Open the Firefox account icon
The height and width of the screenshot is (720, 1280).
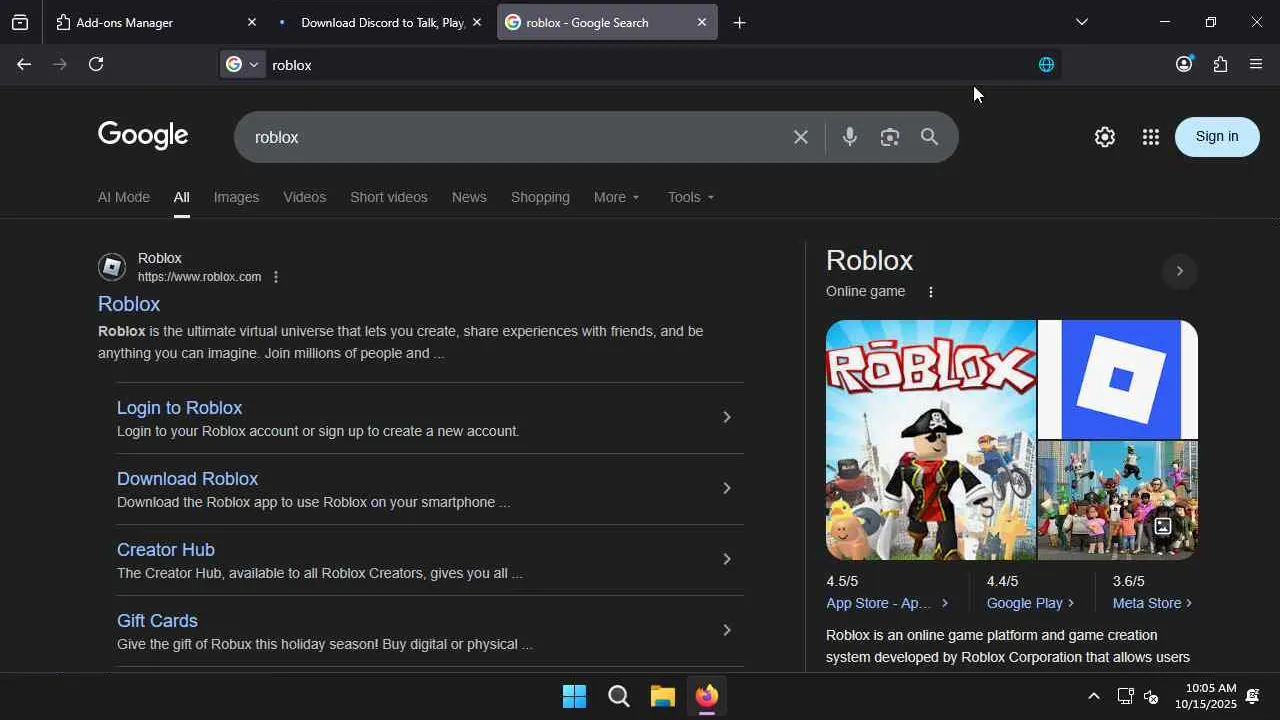(1184, 64)
